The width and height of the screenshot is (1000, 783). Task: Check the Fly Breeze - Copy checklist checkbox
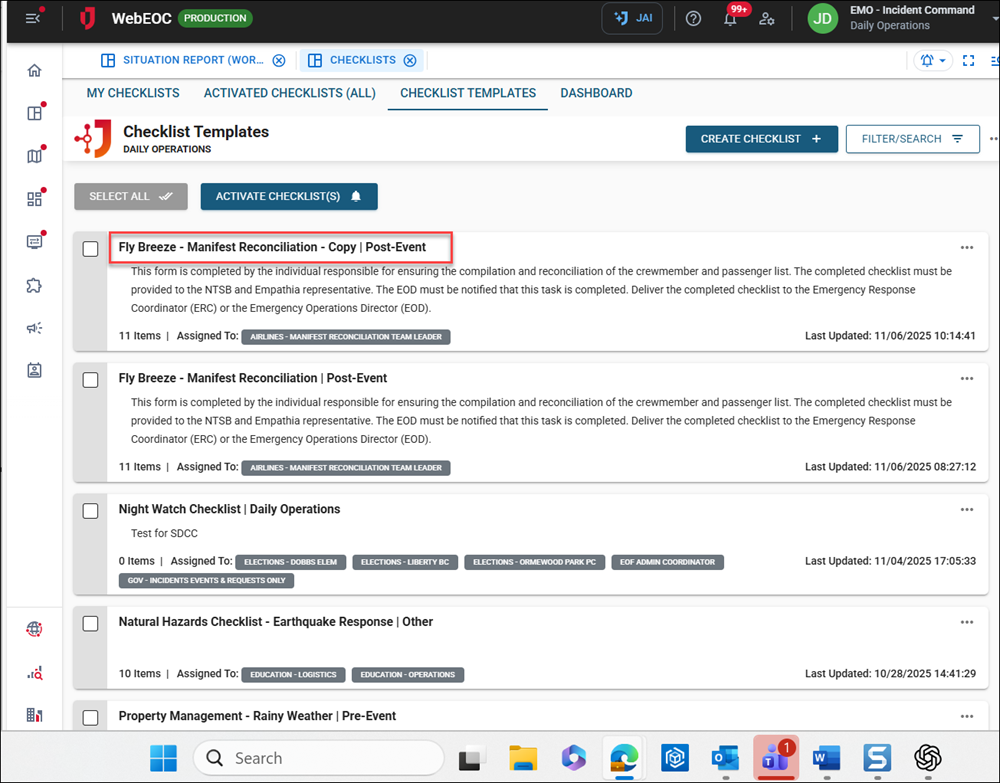point(90,249)
